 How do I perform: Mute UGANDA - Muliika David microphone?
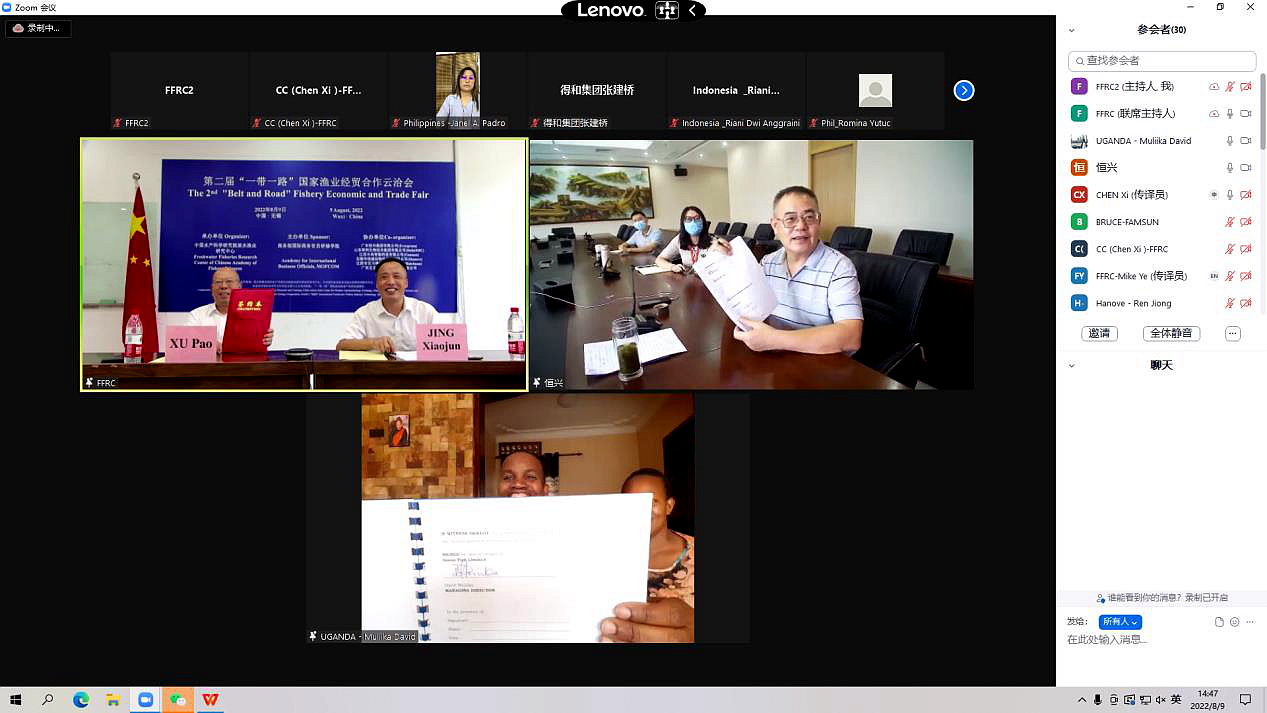click(1230, 141)
